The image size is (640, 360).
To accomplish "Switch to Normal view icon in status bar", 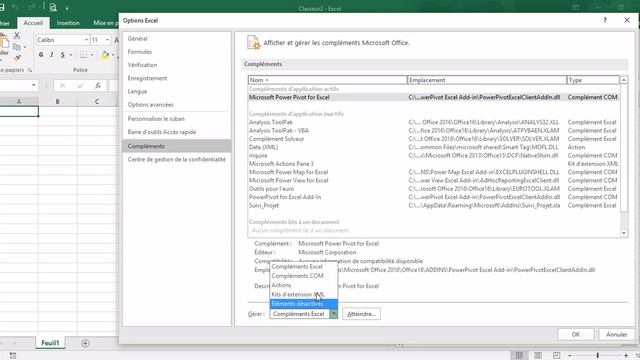I will pyautogui.click(x=519, y=356).
